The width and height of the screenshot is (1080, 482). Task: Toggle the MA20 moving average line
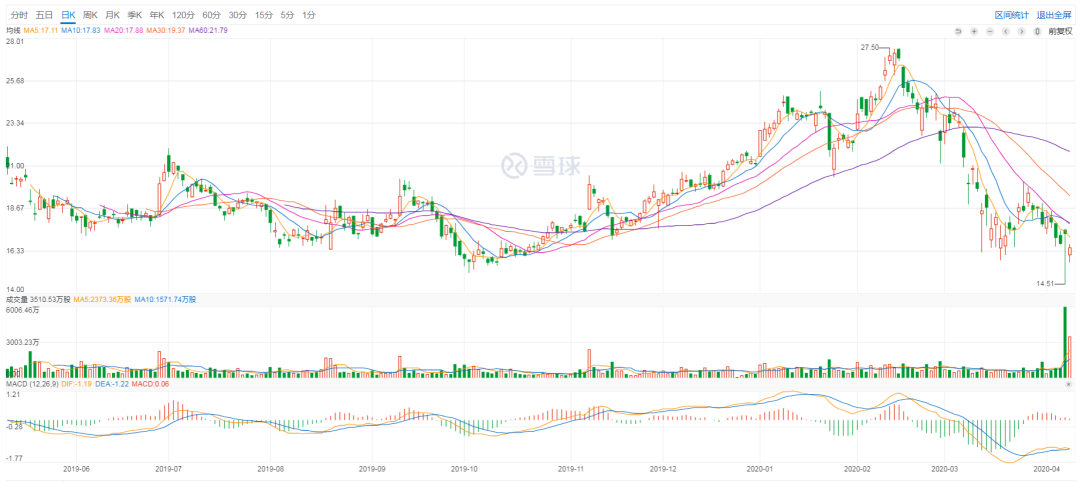coord(124,31)
